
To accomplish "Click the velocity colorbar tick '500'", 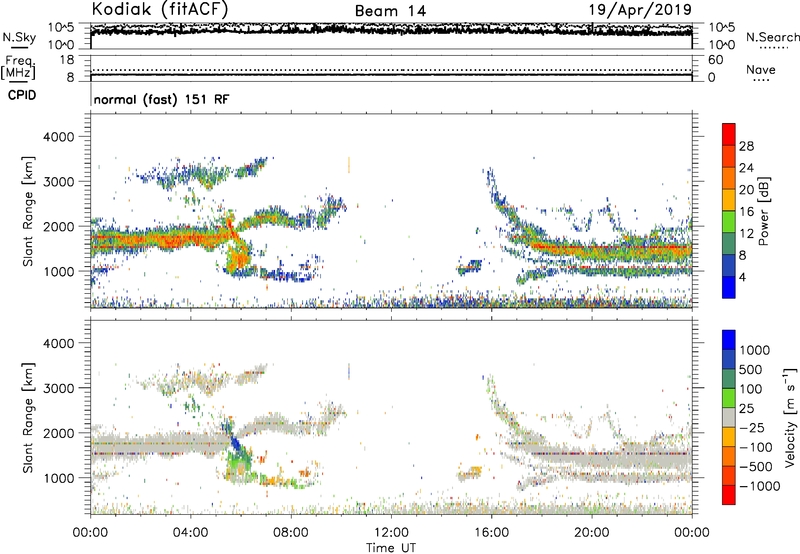I will click(751, 369).
